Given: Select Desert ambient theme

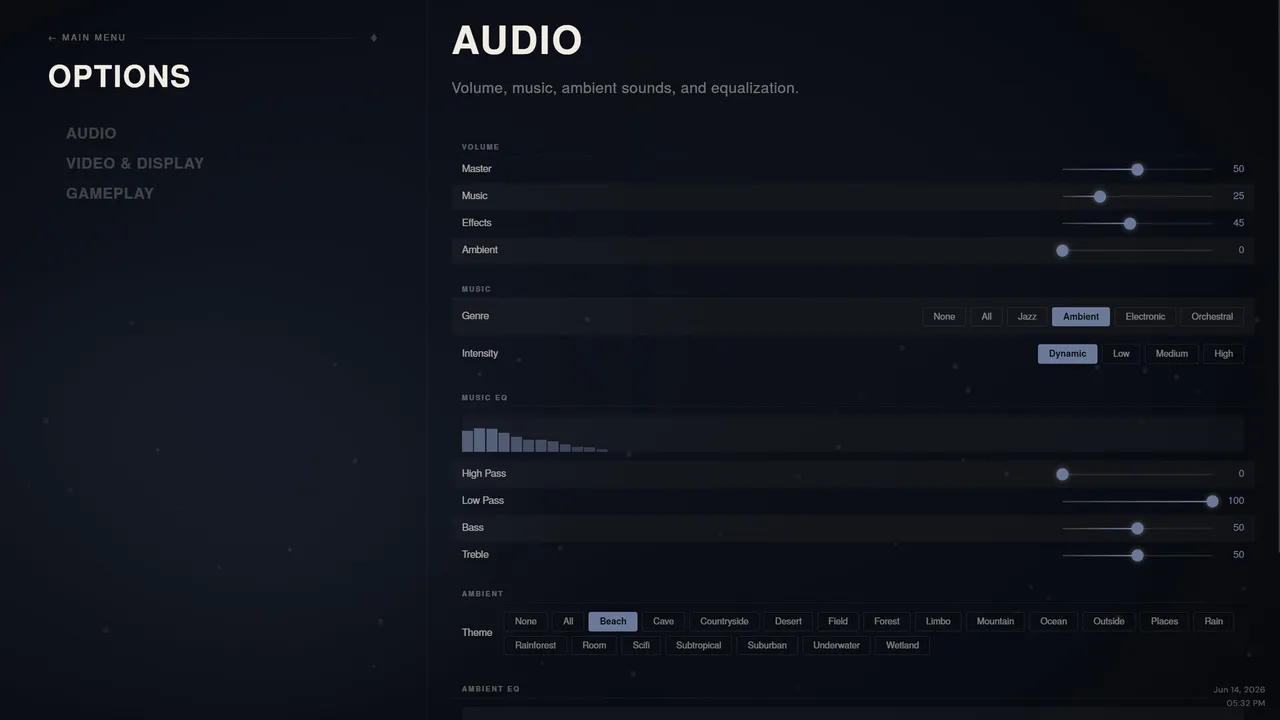Looking at the screenshot, I should click(x=788, y=621).
